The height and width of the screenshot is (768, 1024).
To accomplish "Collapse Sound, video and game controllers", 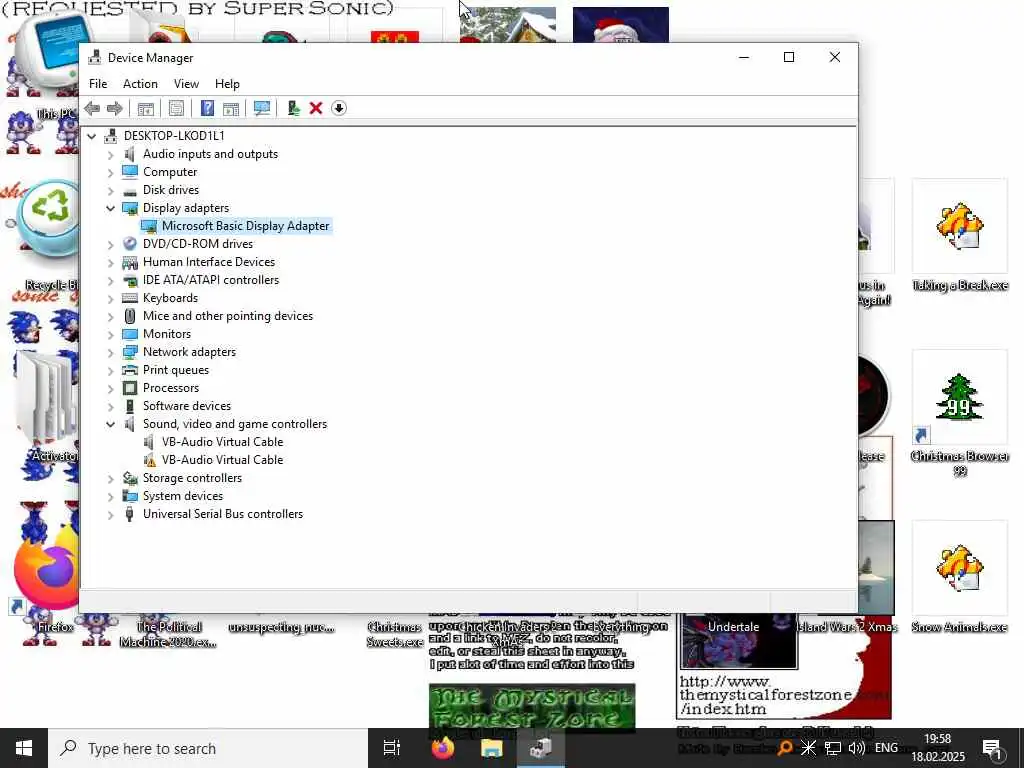I will tap(110, 424).
